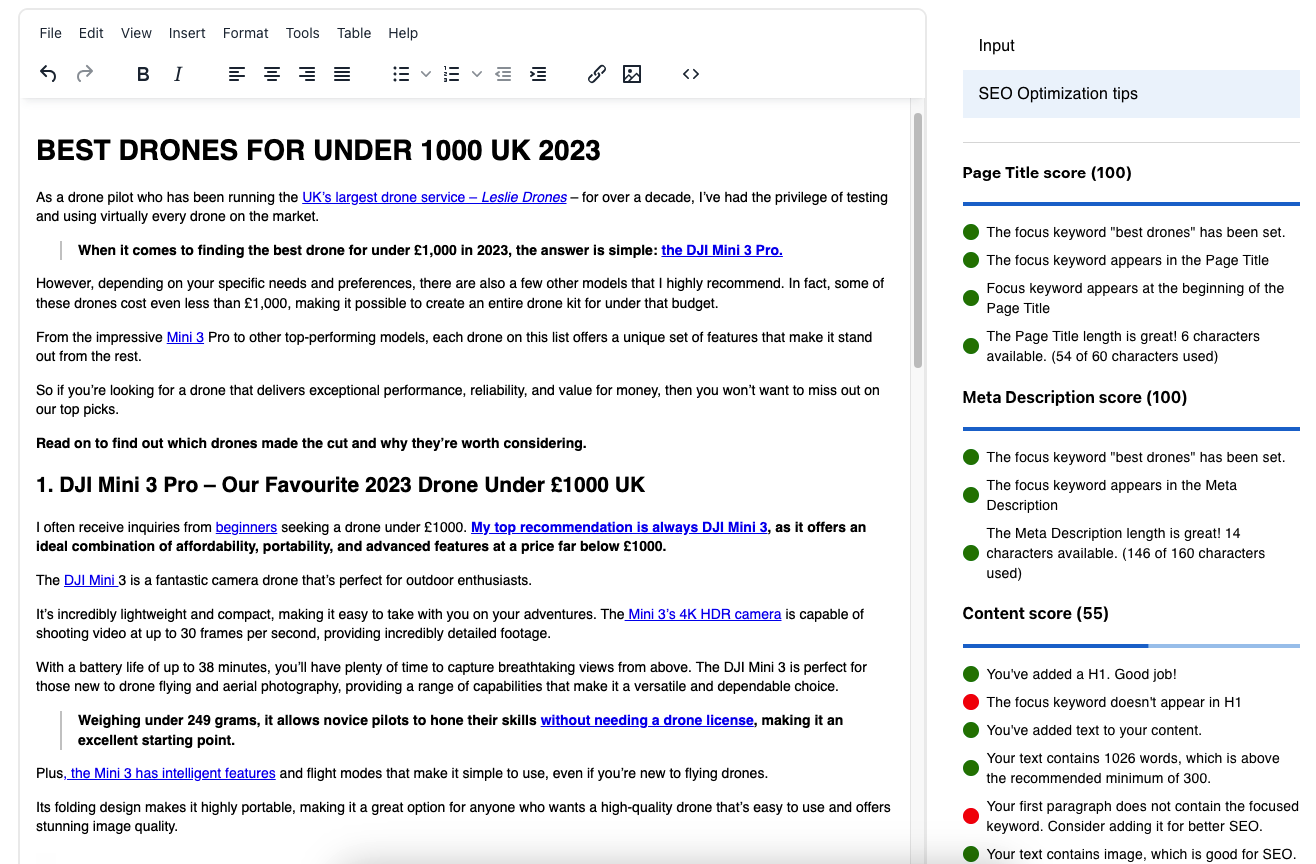The image size is (1316, 864).
Task: Center align the text
Action: click(x=272, y=74)
